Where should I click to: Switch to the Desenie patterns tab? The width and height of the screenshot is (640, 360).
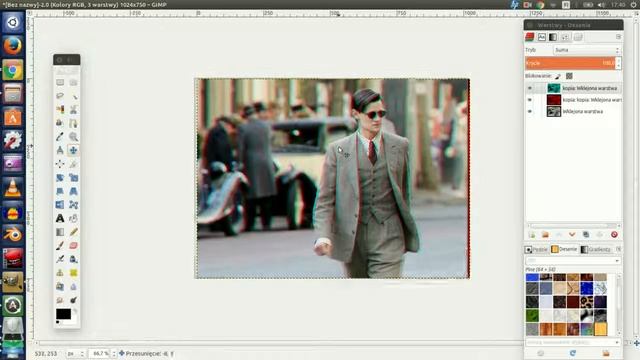(564, 249)
